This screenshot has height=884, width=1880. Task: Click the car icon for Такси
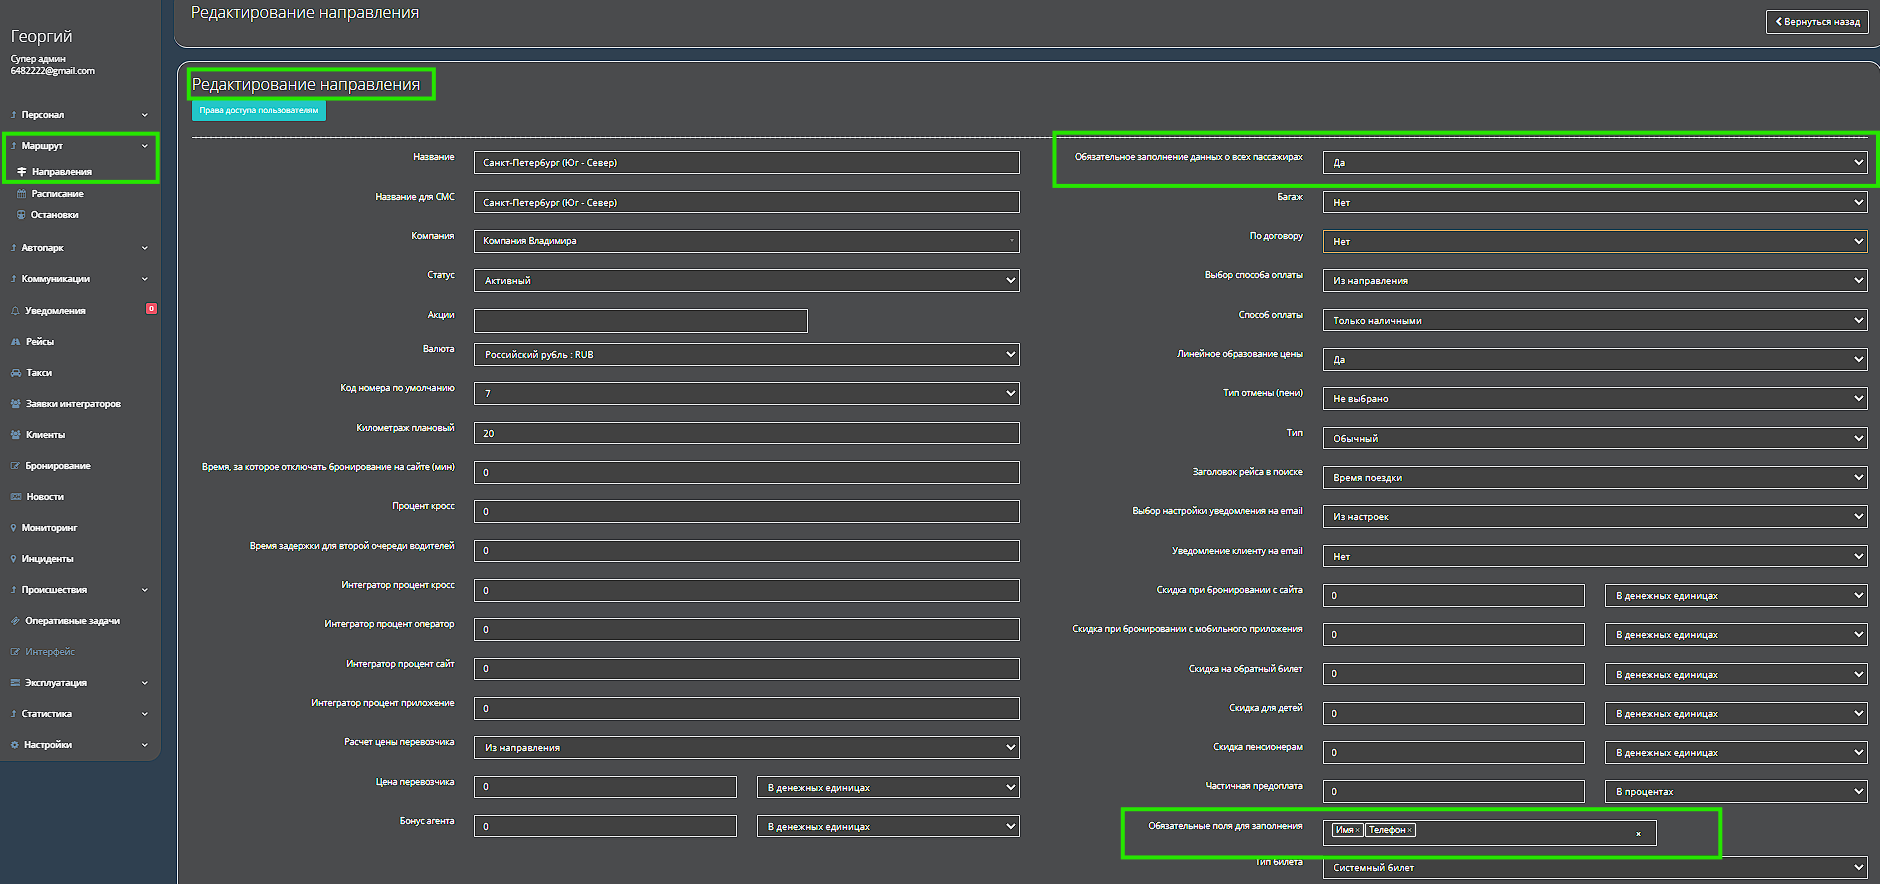(15, 373)
